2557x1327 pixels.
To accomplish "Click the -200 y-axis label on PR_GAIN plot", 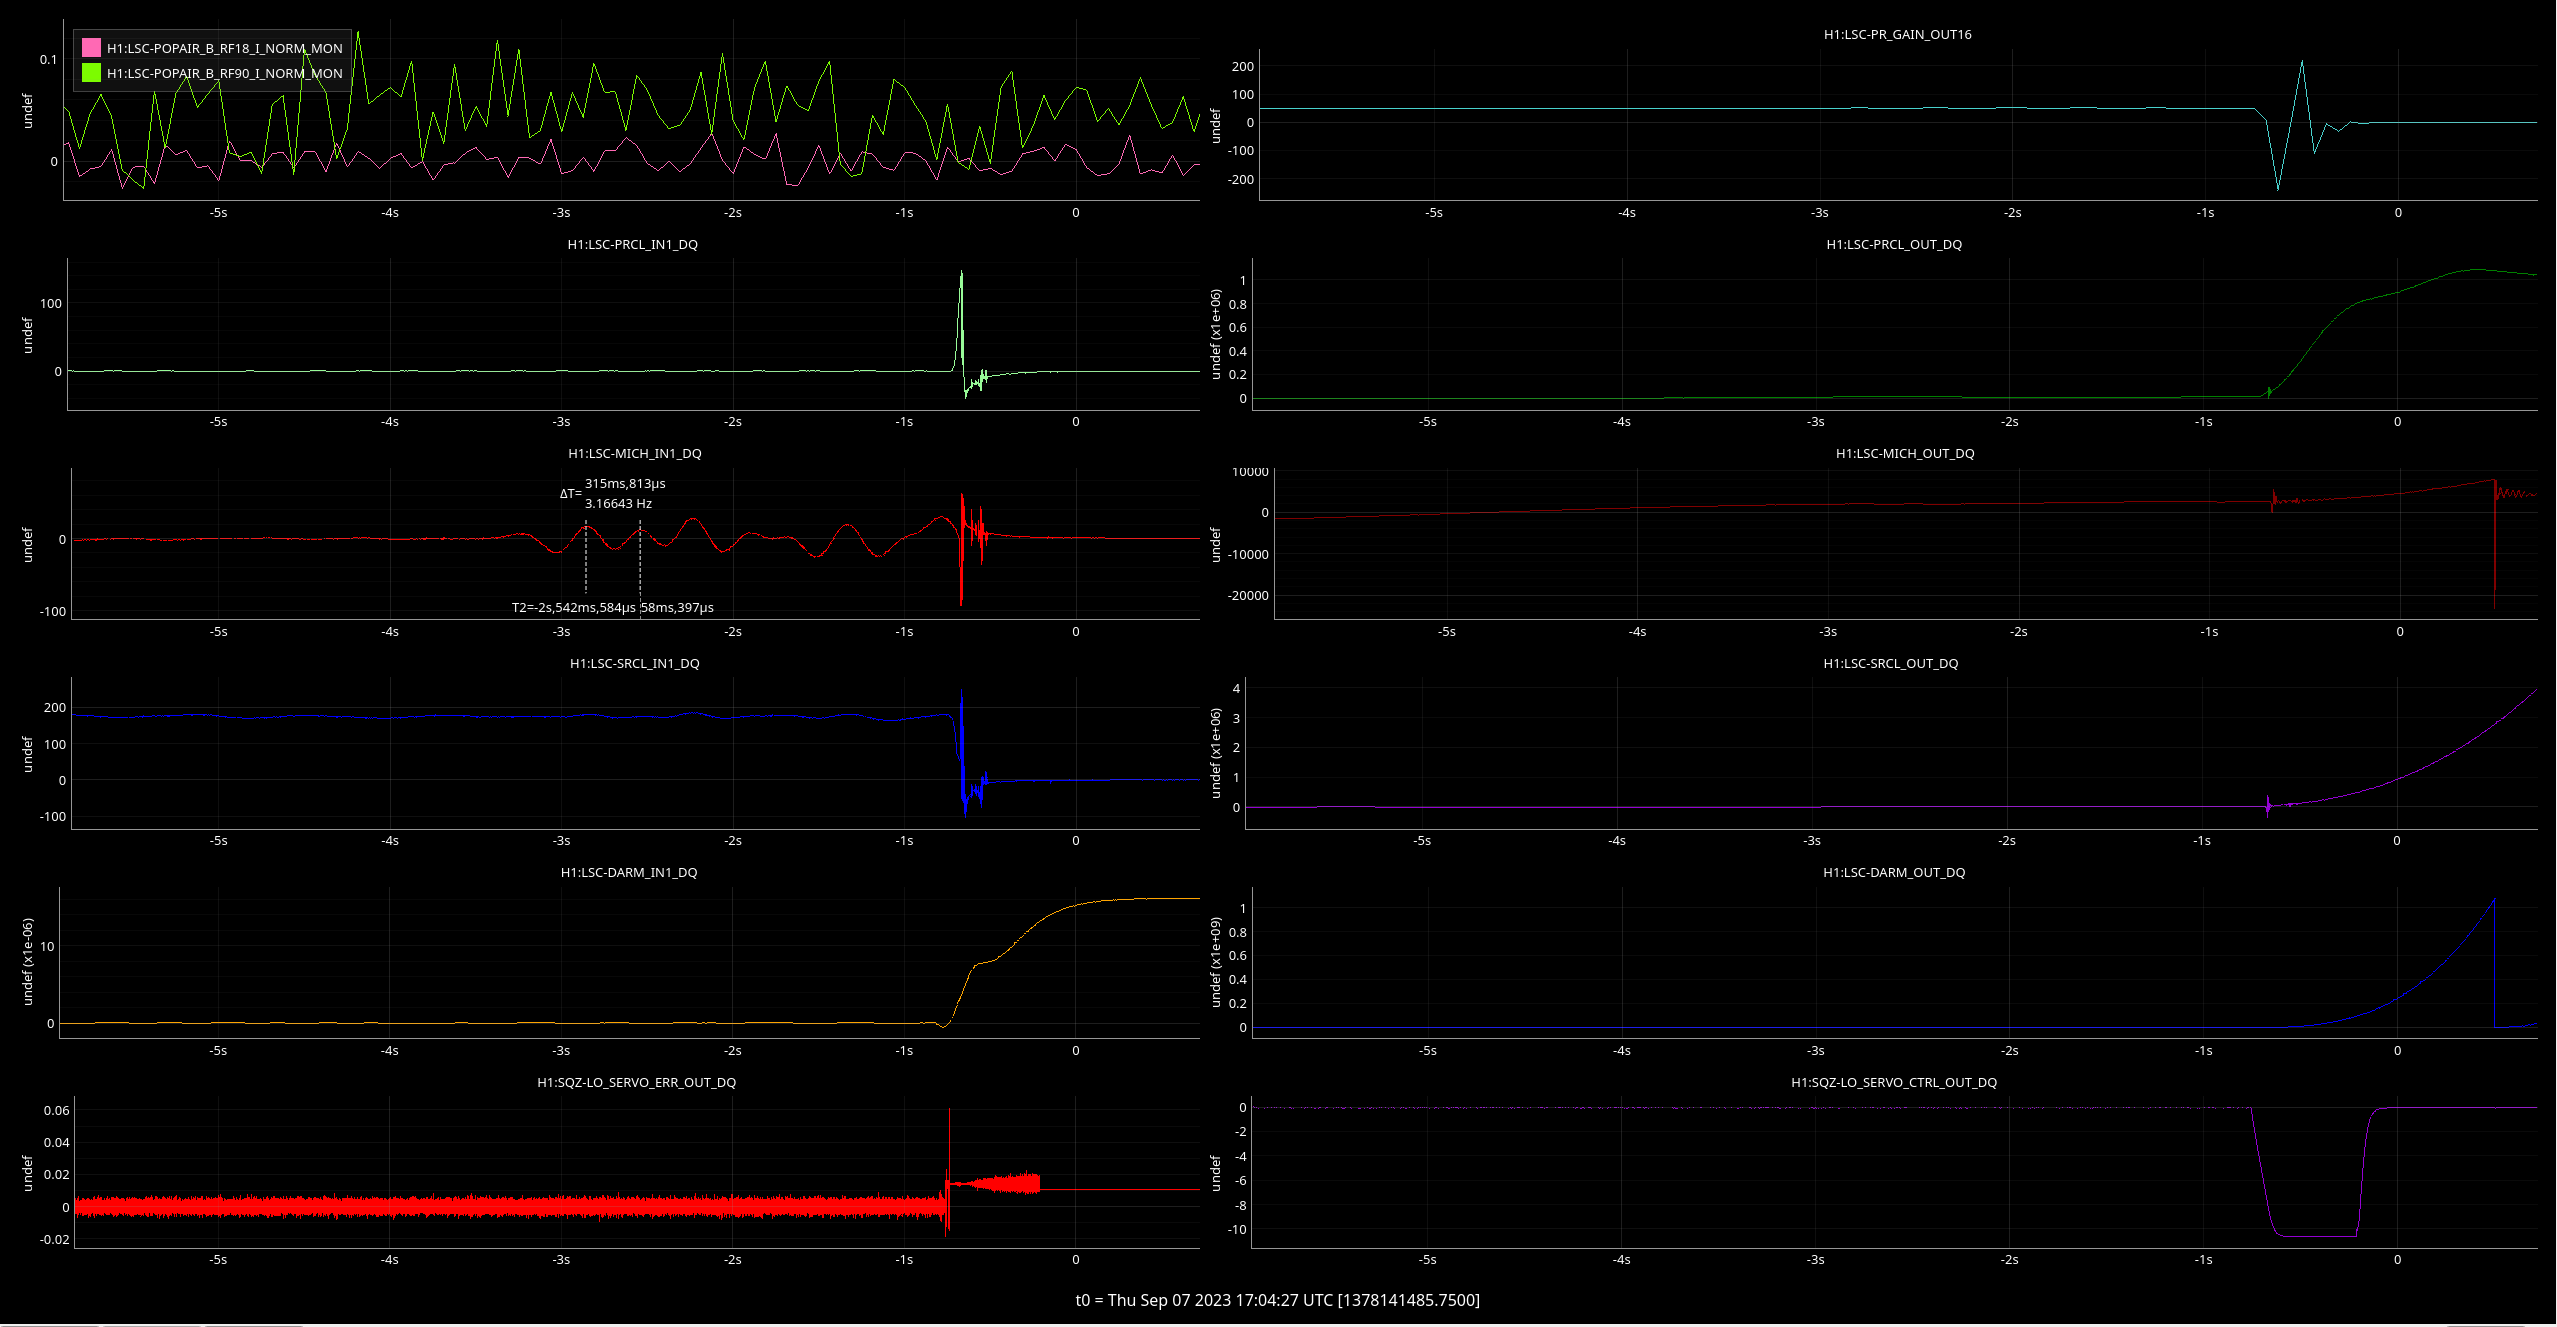I will (1241, 179).
